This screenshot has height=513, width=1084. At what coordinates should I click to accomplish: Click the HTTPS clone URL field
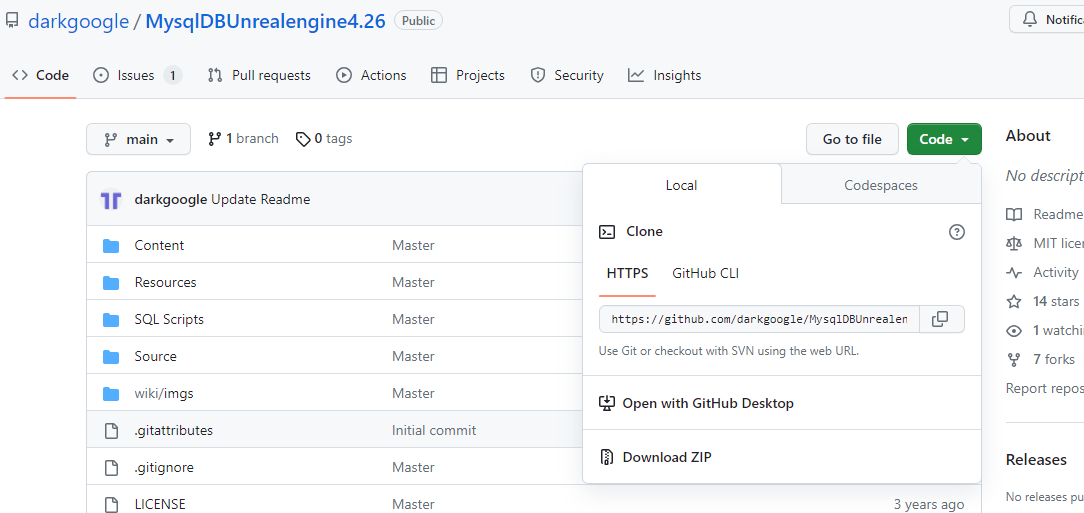tap(759, 319)
